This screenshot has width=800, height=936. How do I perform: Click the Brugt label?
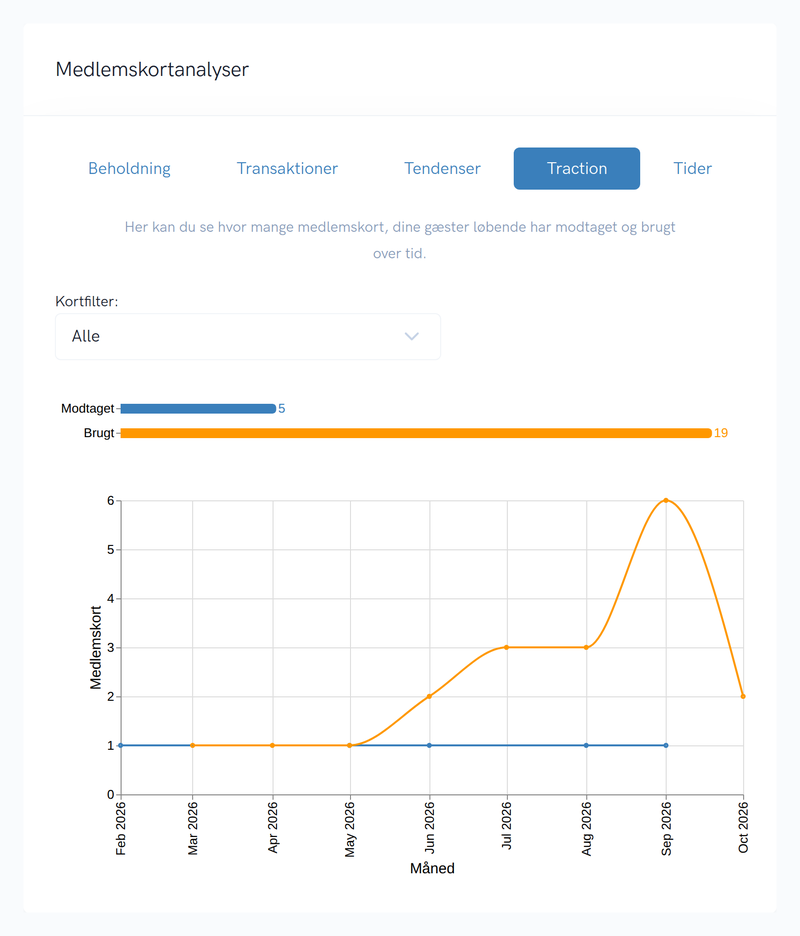pos(99,433)
